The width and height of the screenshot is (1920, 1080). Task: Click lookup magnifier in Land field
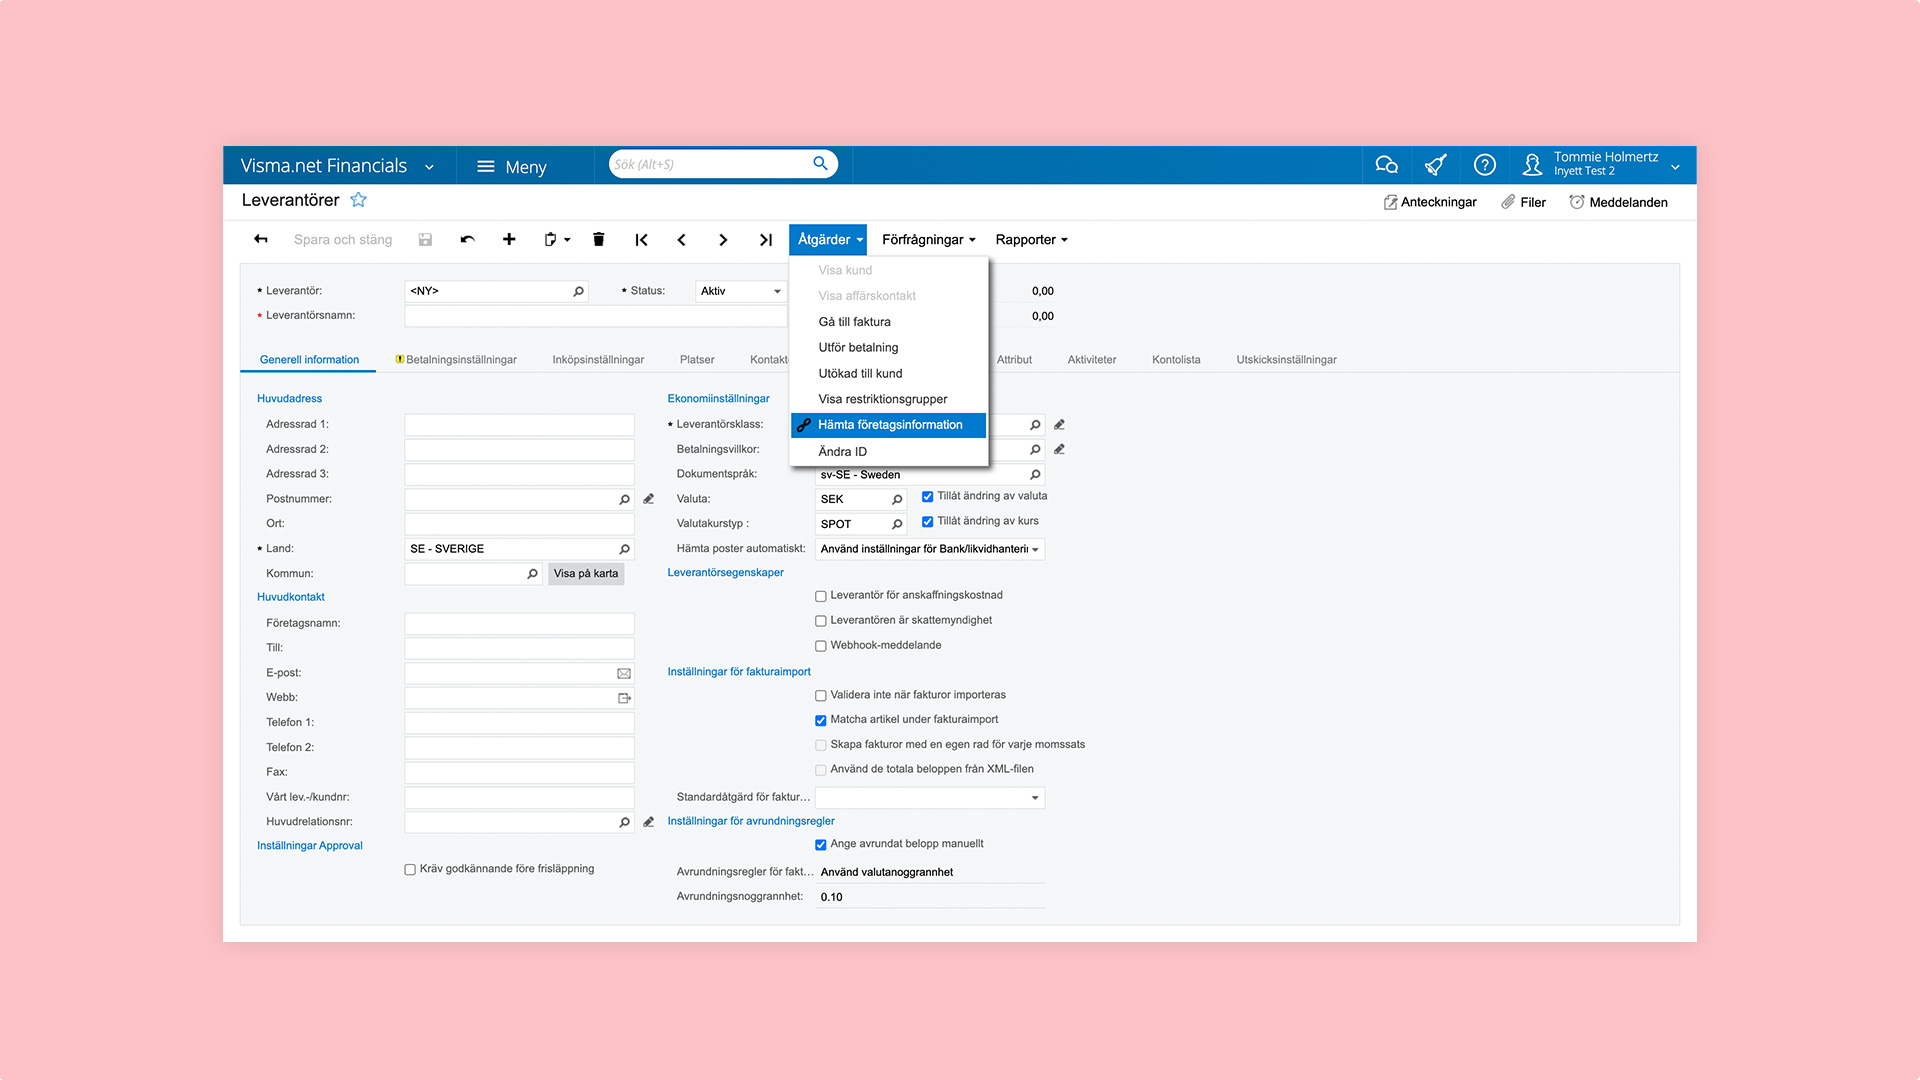coord(624,549)
